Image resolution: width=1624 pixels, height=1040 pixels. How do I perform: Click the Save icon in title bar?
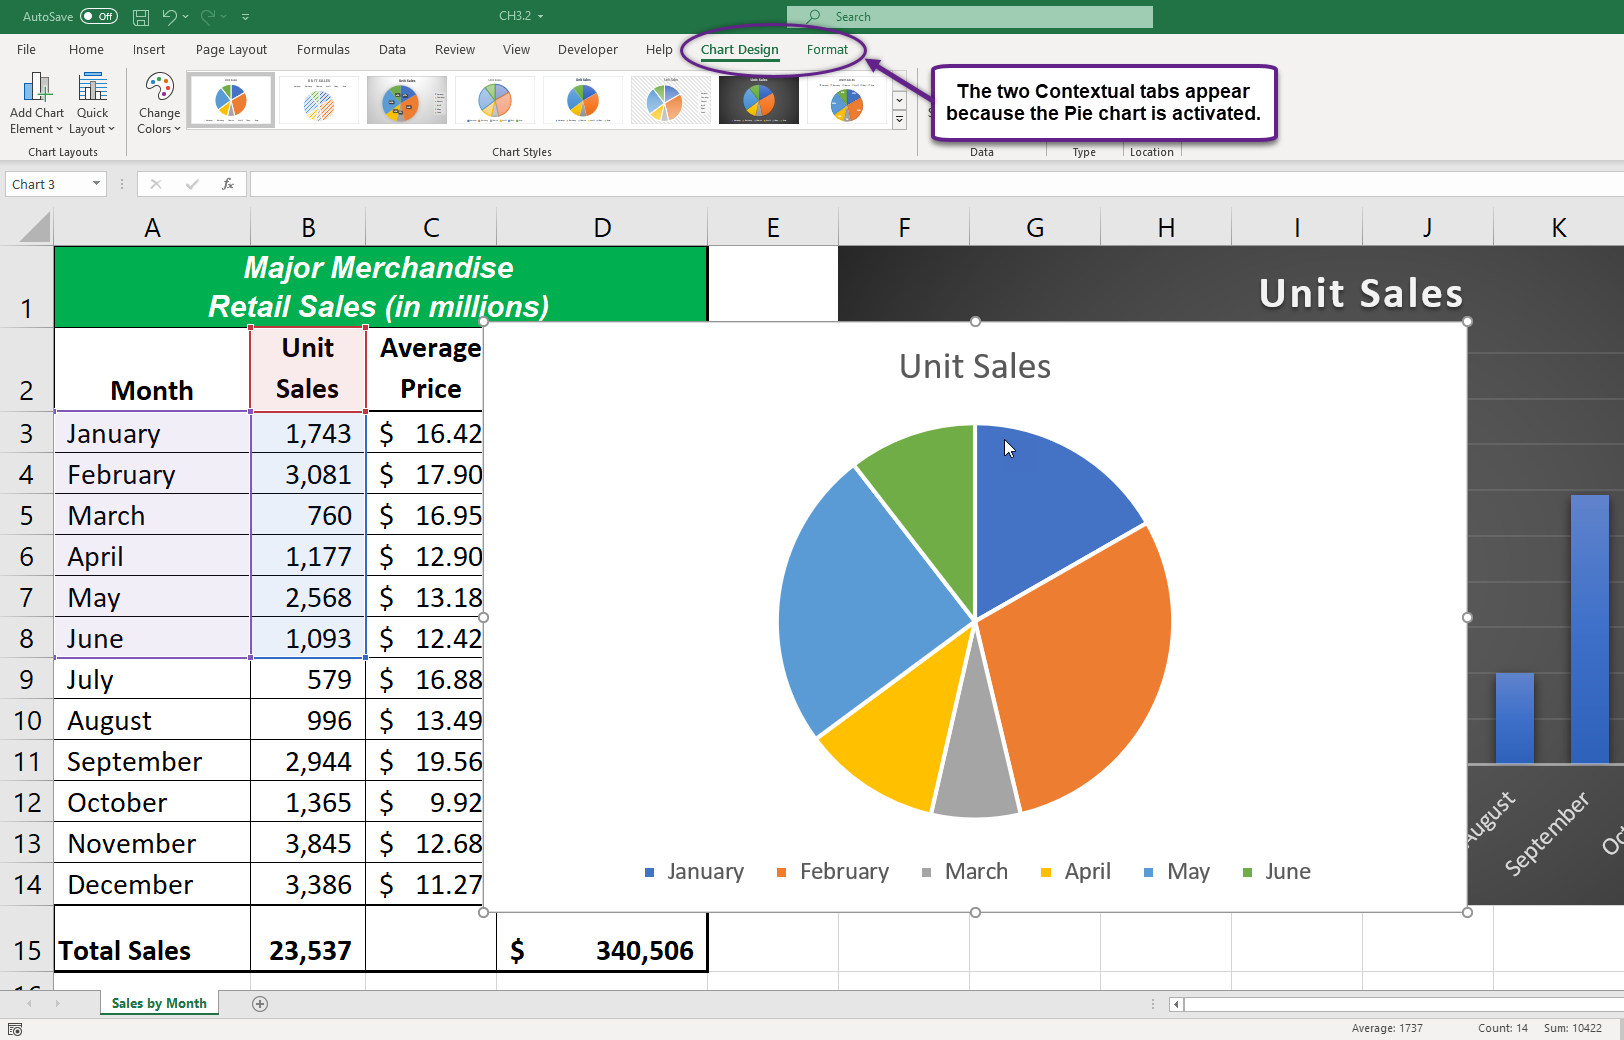(141, 17)
